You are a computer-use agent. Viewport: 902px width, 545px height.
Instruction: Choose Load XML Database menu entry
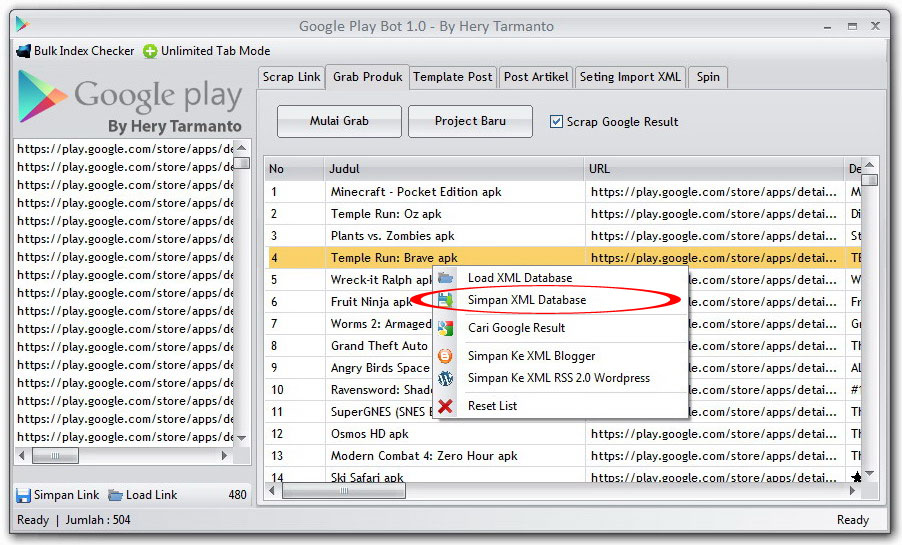(560, 278)
